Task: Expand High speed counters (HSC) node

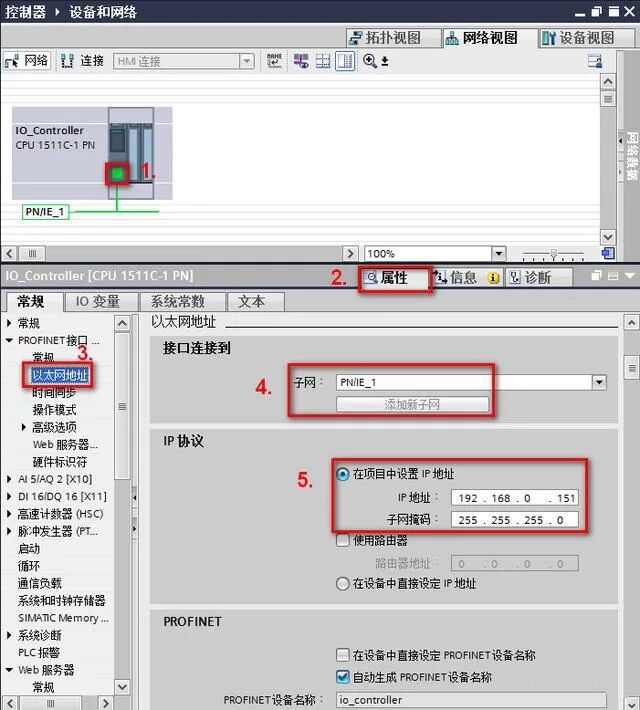Action: (9, 514)
